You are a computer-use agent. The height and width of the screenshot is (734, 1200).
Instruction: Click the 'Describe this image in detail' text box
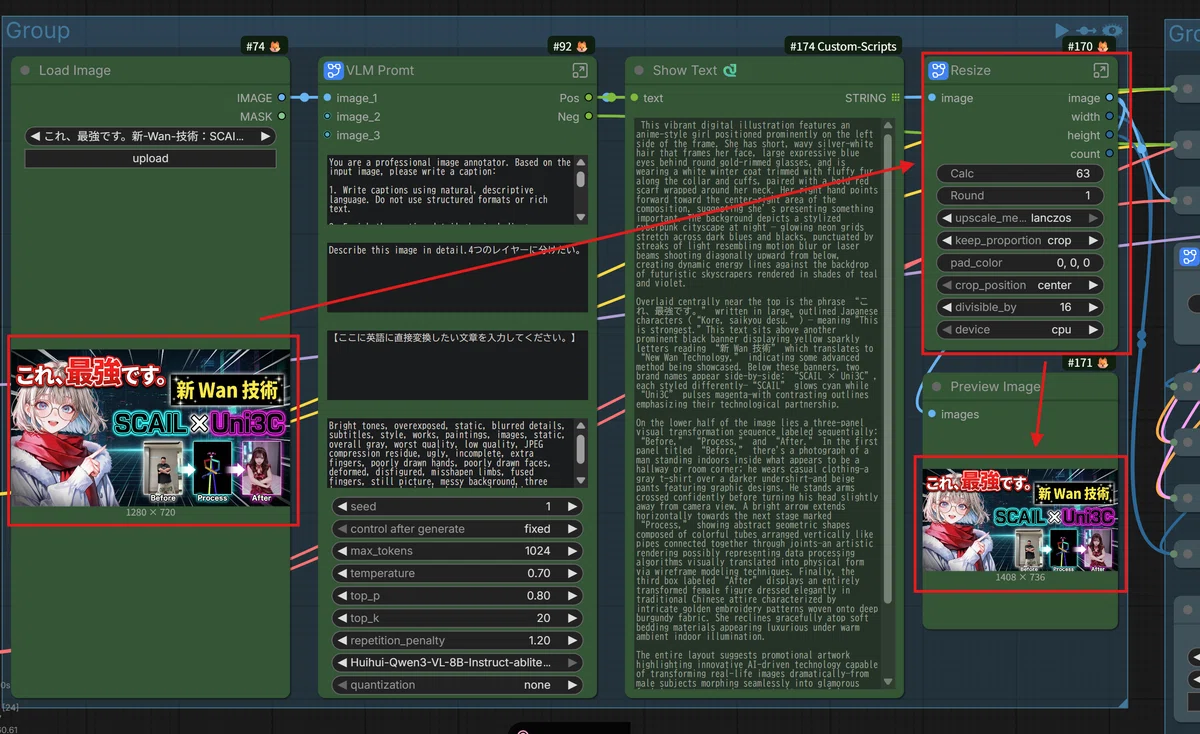pos(457,278)
